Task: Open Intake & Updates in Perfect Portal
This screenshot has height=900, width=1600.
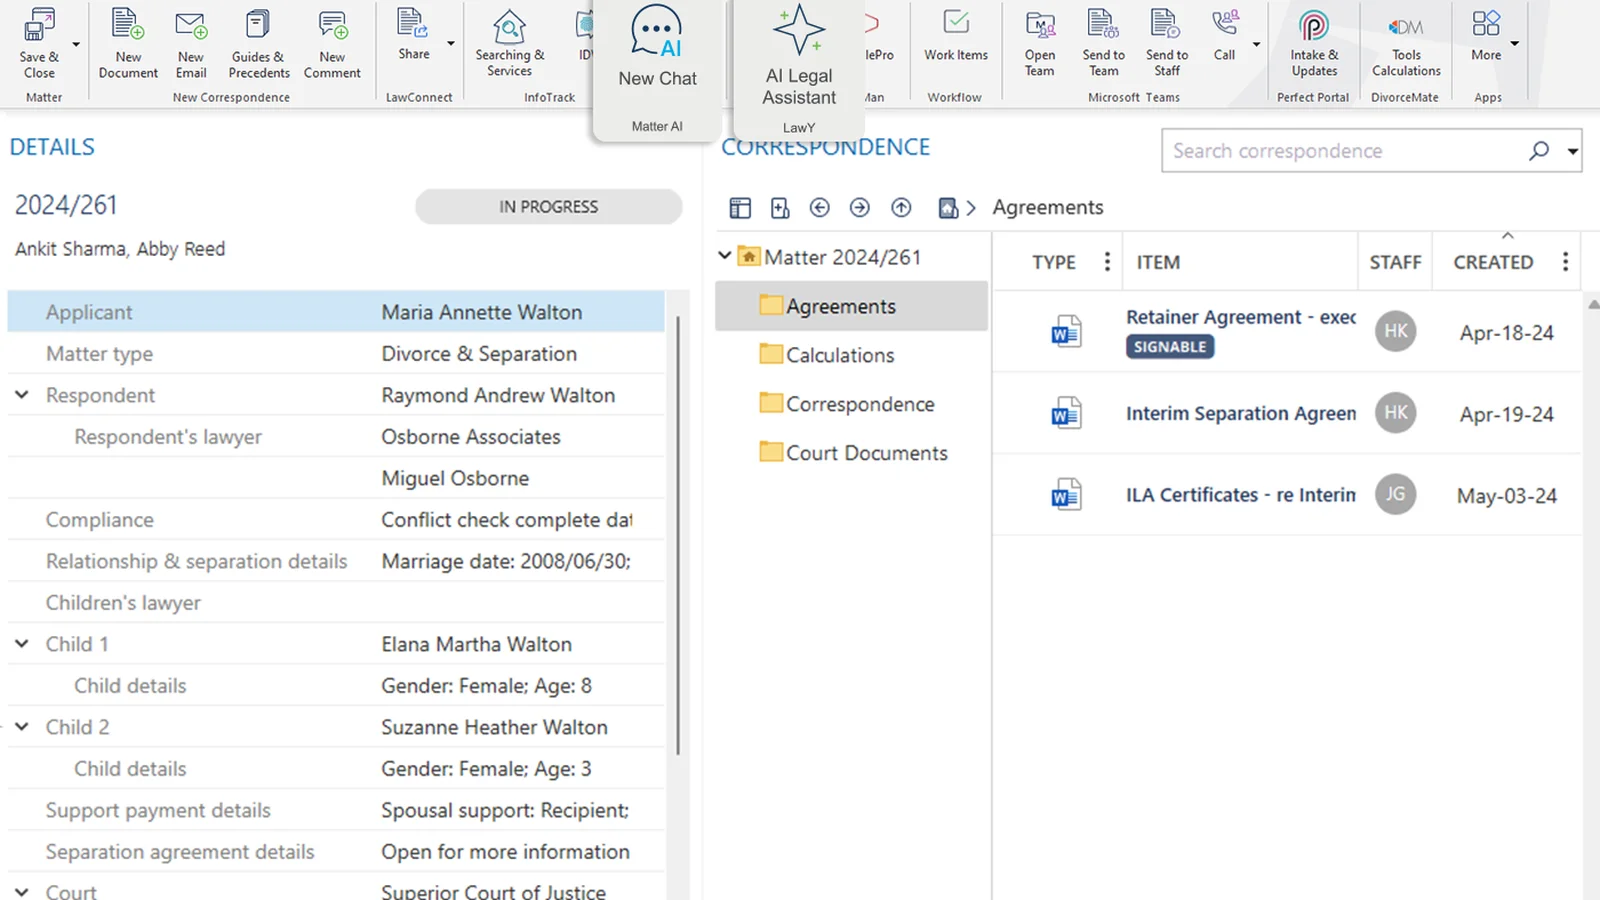Action: tap(1314, 43)
